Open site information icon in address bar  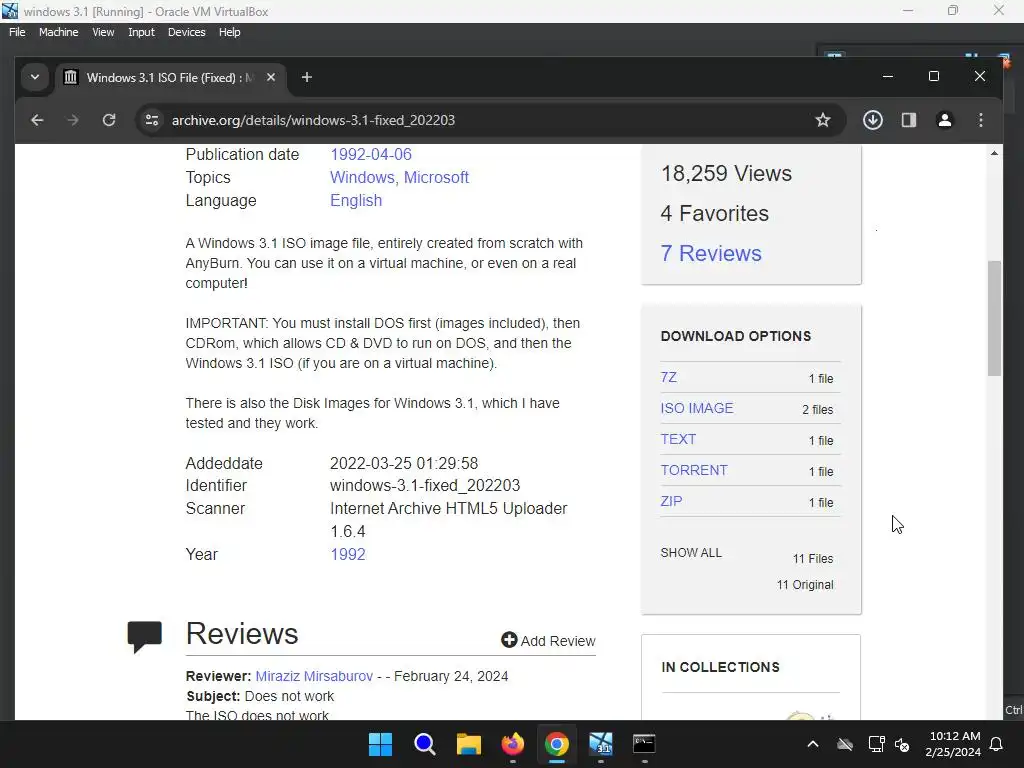152,120
